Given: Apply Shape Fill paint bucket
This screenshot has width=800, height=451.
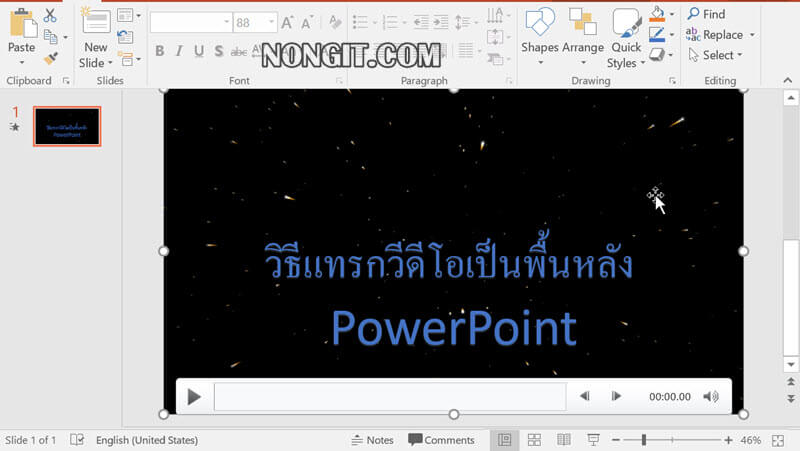Looking at the screenshot, I should (657, 14).
